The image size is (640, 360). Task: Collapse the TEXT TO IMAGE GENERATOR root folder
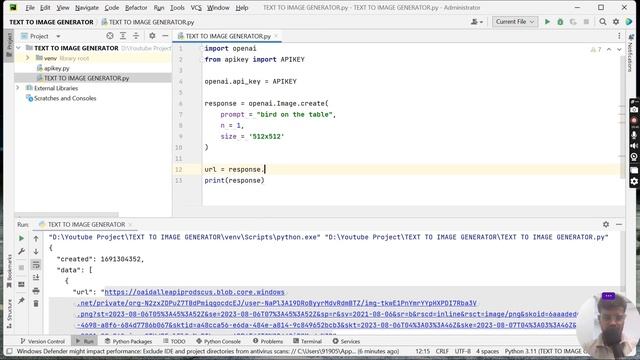pyautogui.click(x=18, y=48)
